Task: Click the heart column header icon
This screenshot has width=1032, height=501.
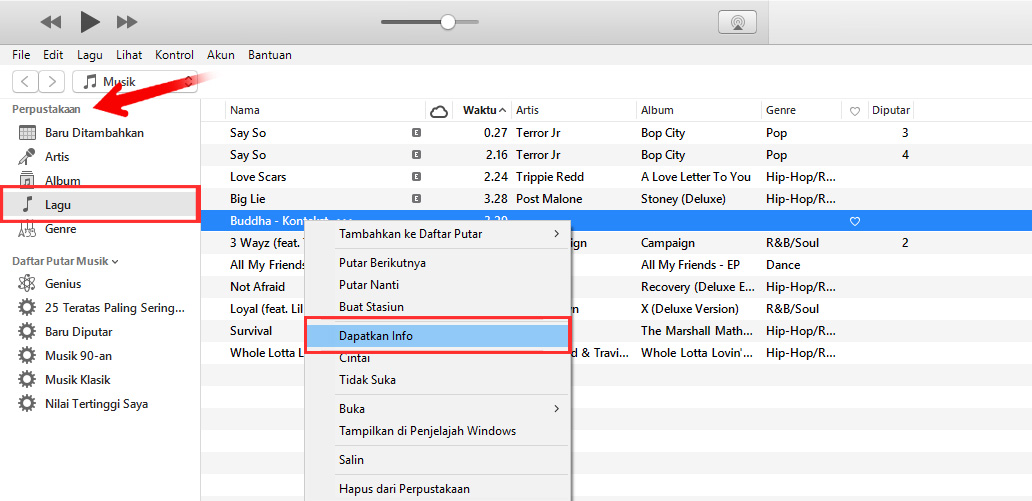Action: [855, 111]
